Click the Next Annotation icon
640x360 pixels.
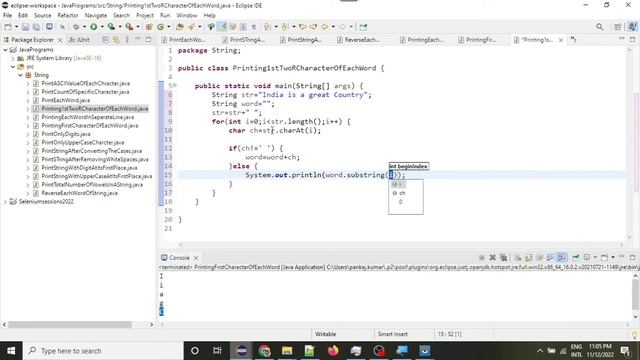pos(267,27)
